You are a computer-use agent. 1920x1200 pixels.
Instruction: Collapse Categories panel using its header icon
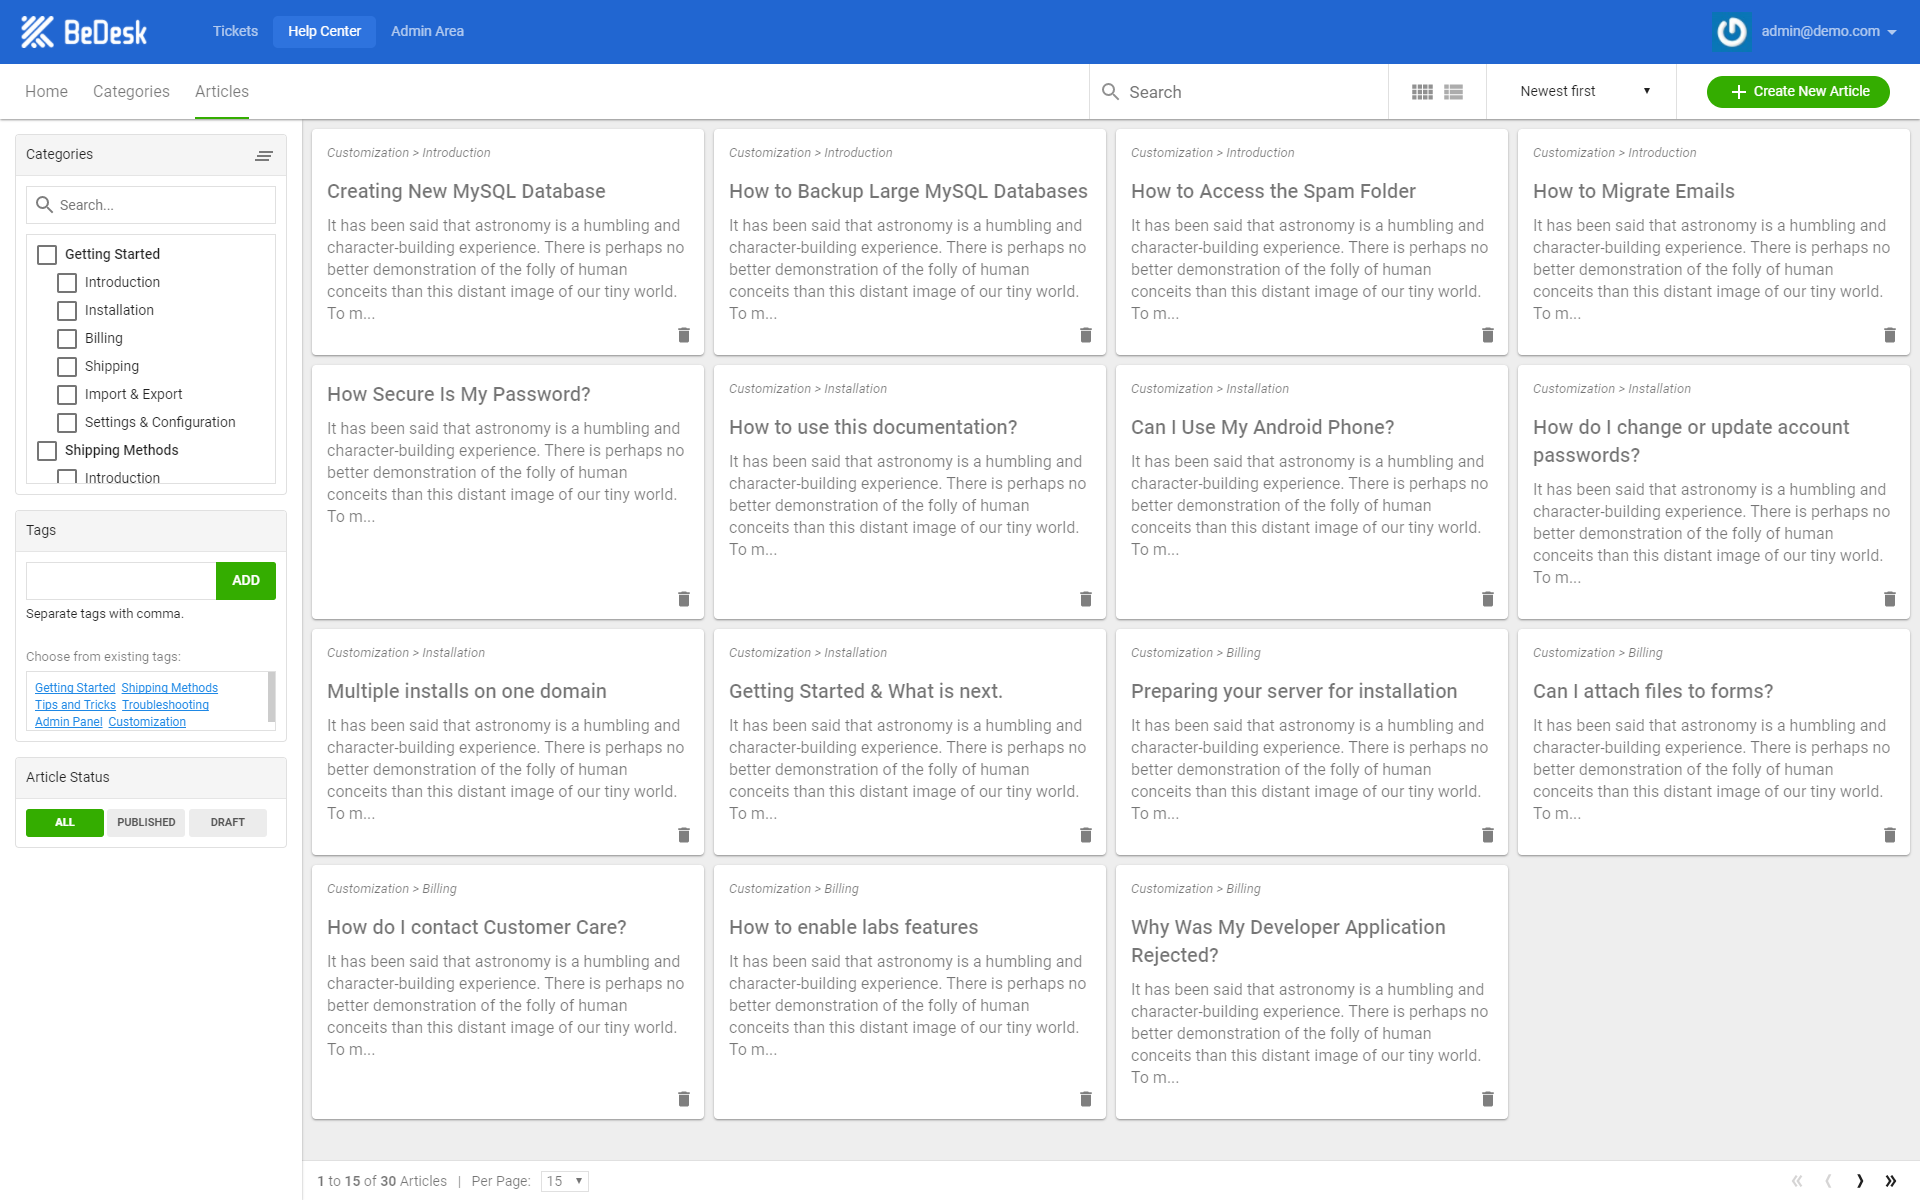click(x=264, y=155)
